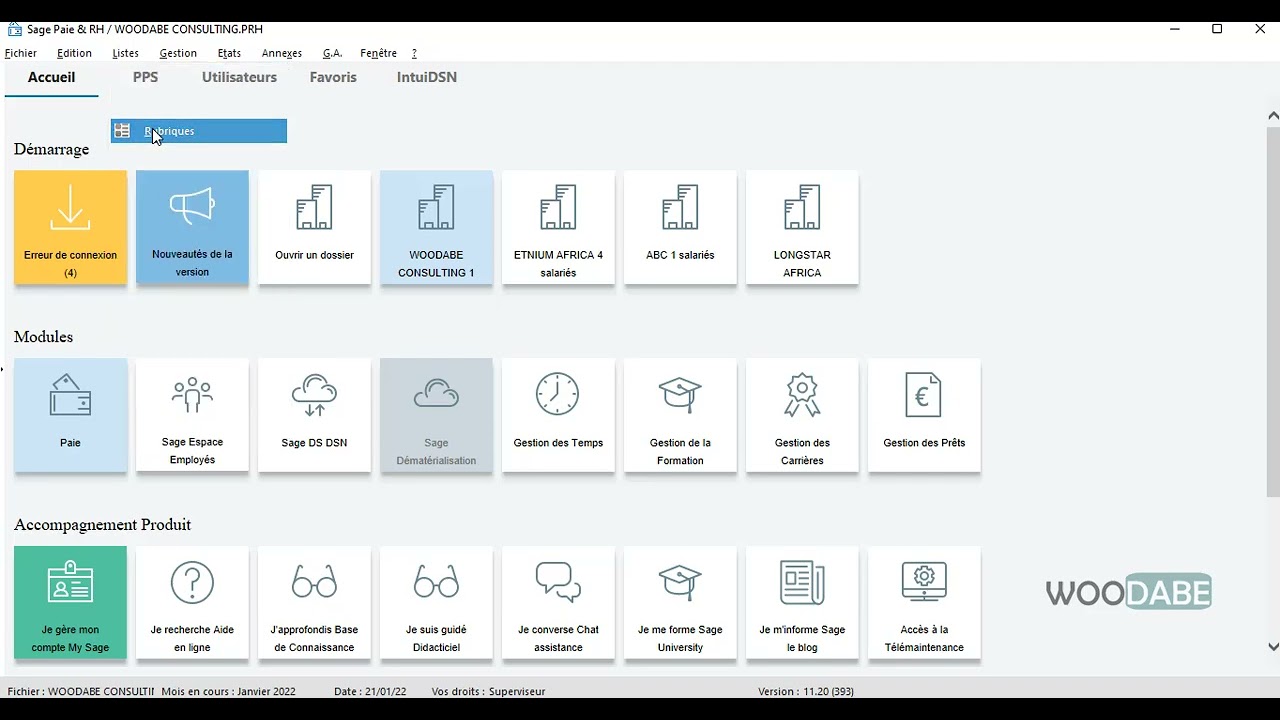Open the Listes menu
Image resolution: width=1280 pixels, height=720 pixels.
(x=125, y=53)
